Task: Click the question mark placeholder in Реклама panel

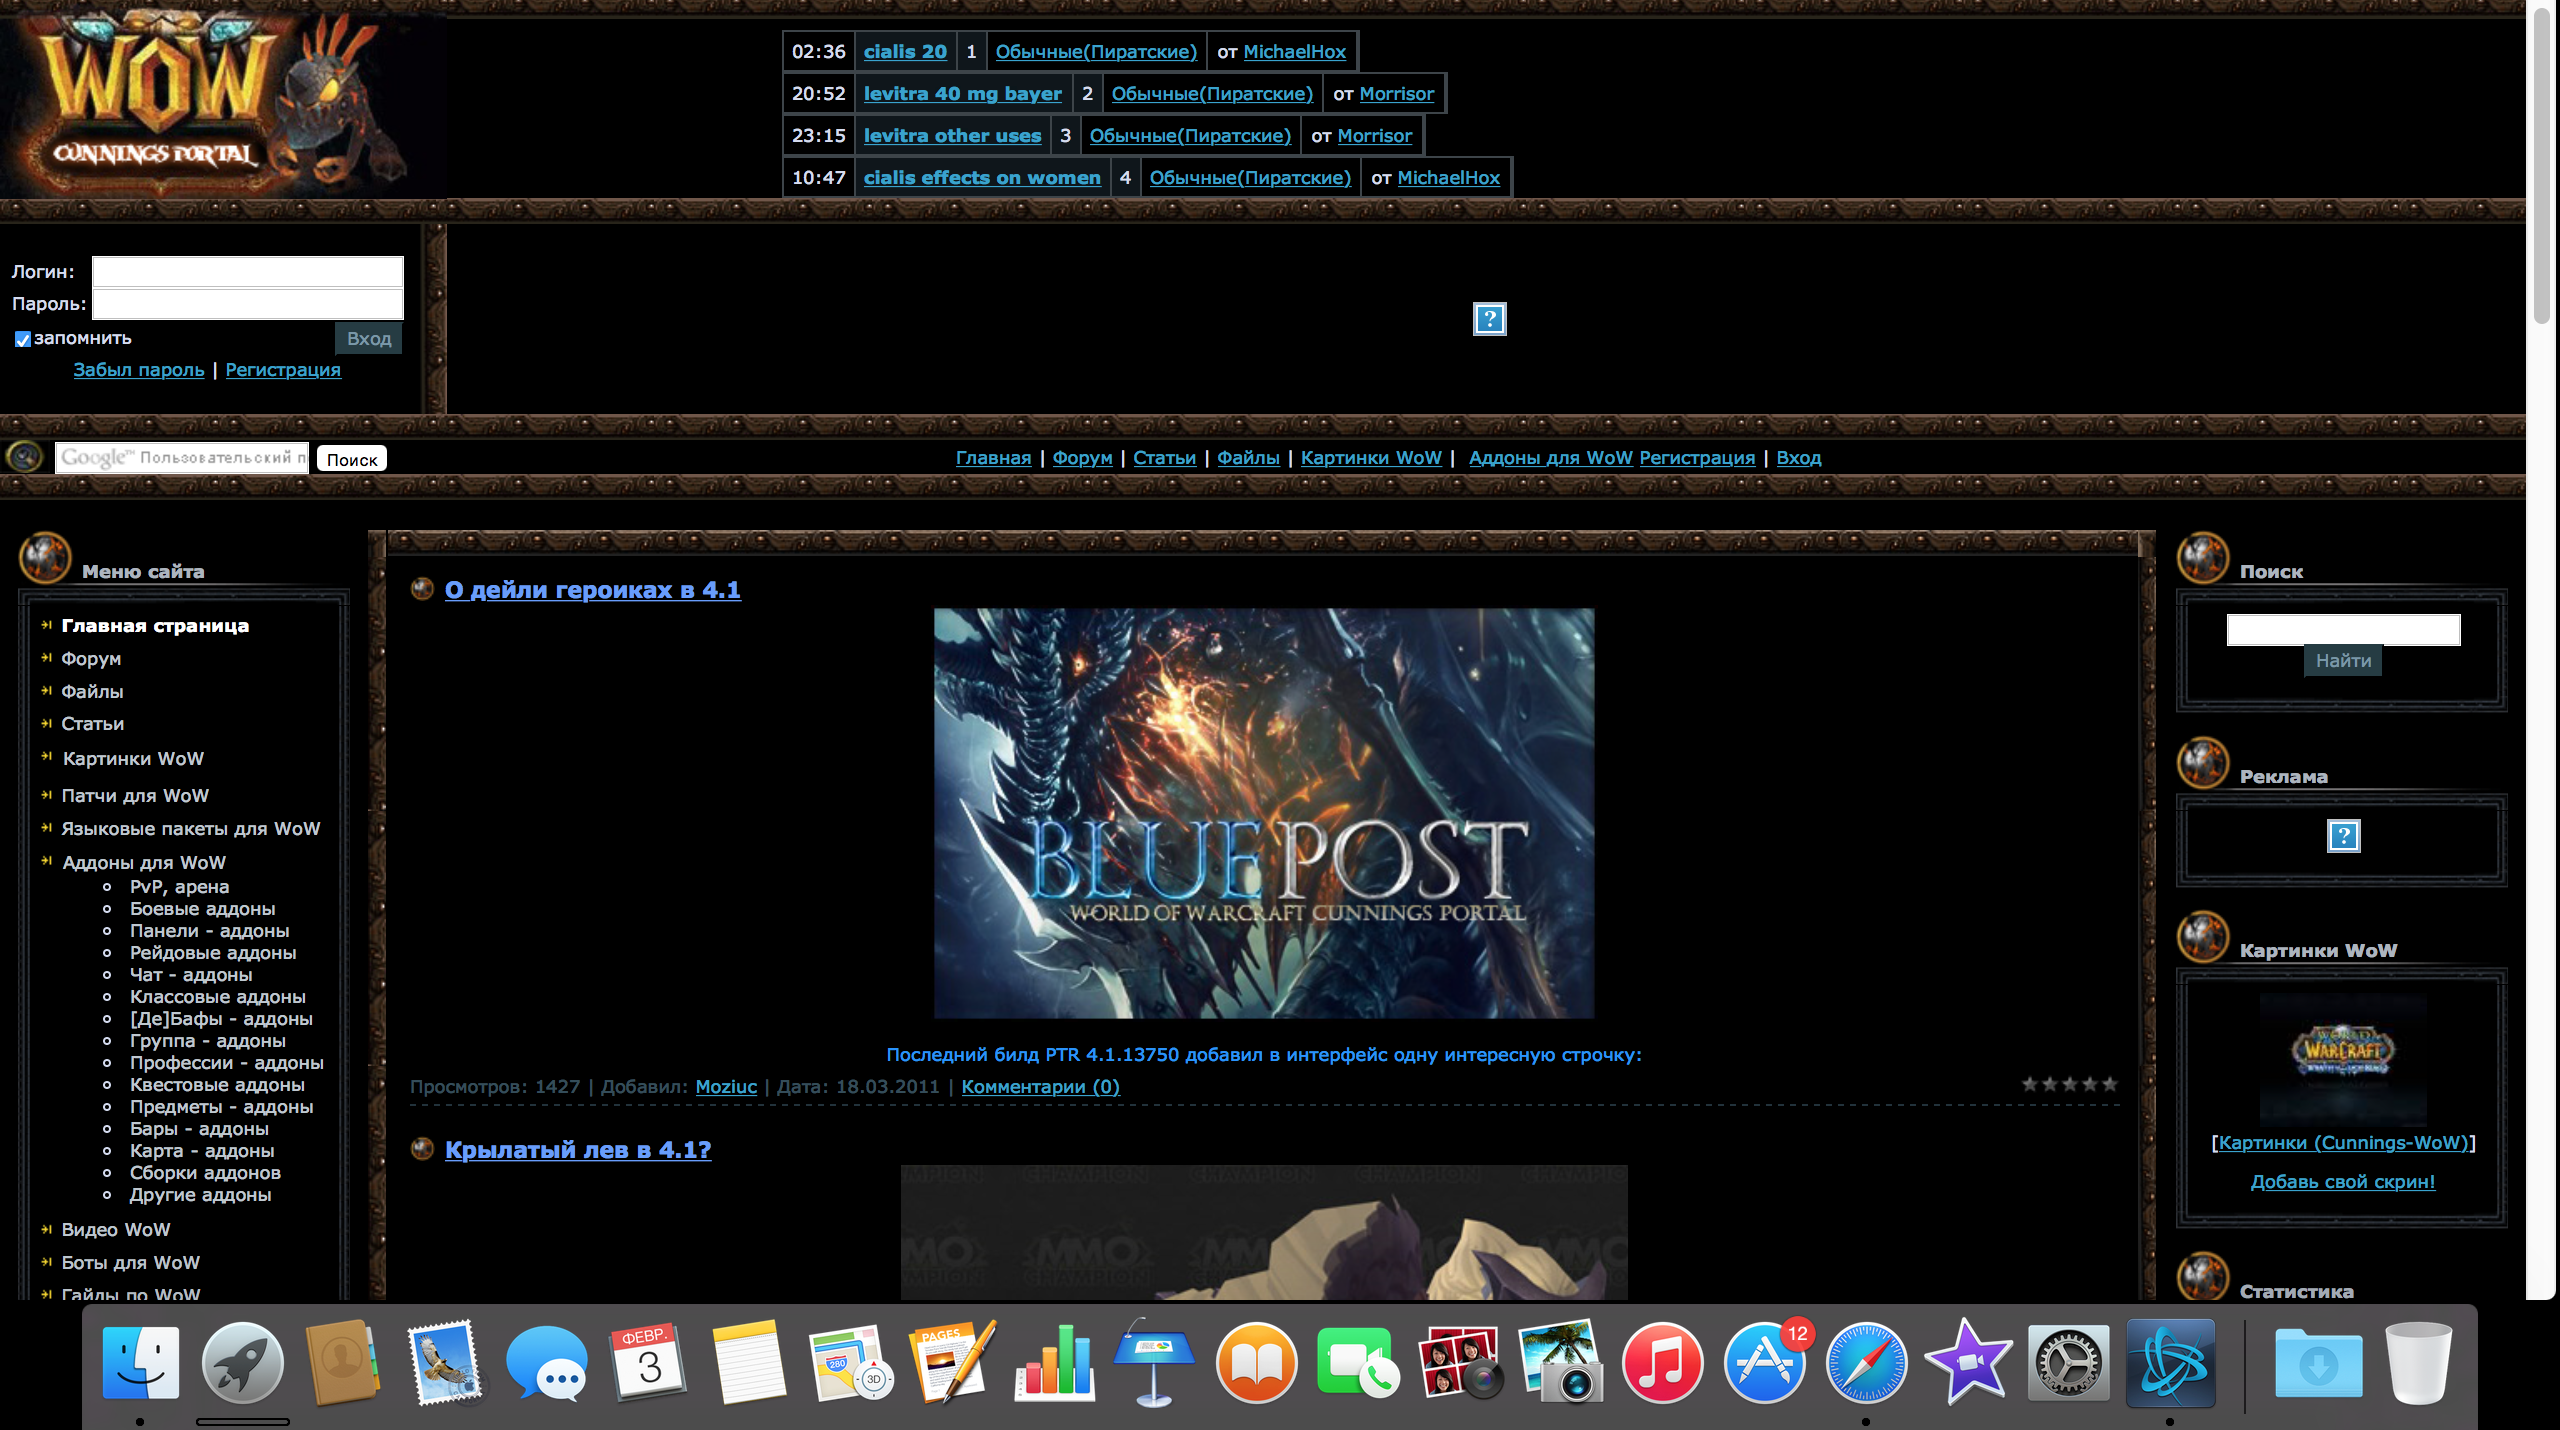Action: click(x=2343, y=836)
